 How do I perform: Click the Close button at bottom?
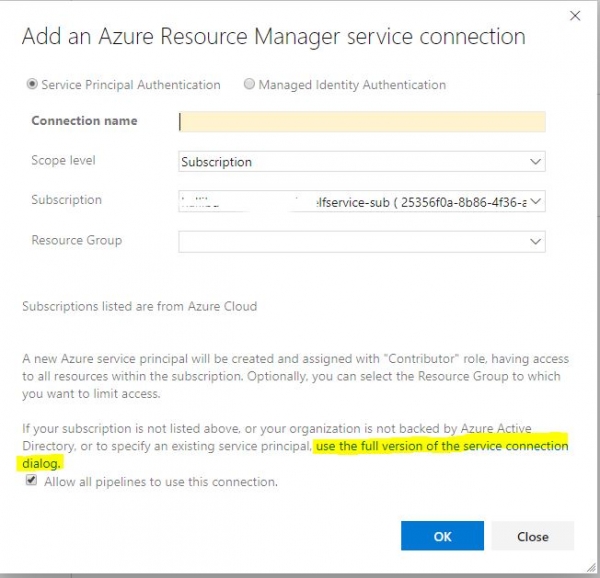point(532,536)
